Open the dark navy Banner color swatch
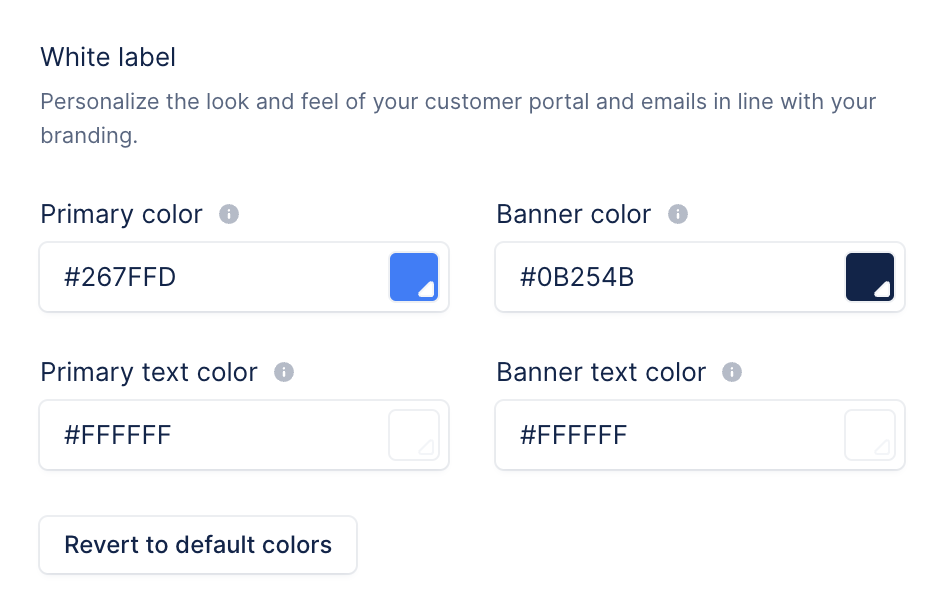Viewport: 942px width, 616px height. pos(869,277)
